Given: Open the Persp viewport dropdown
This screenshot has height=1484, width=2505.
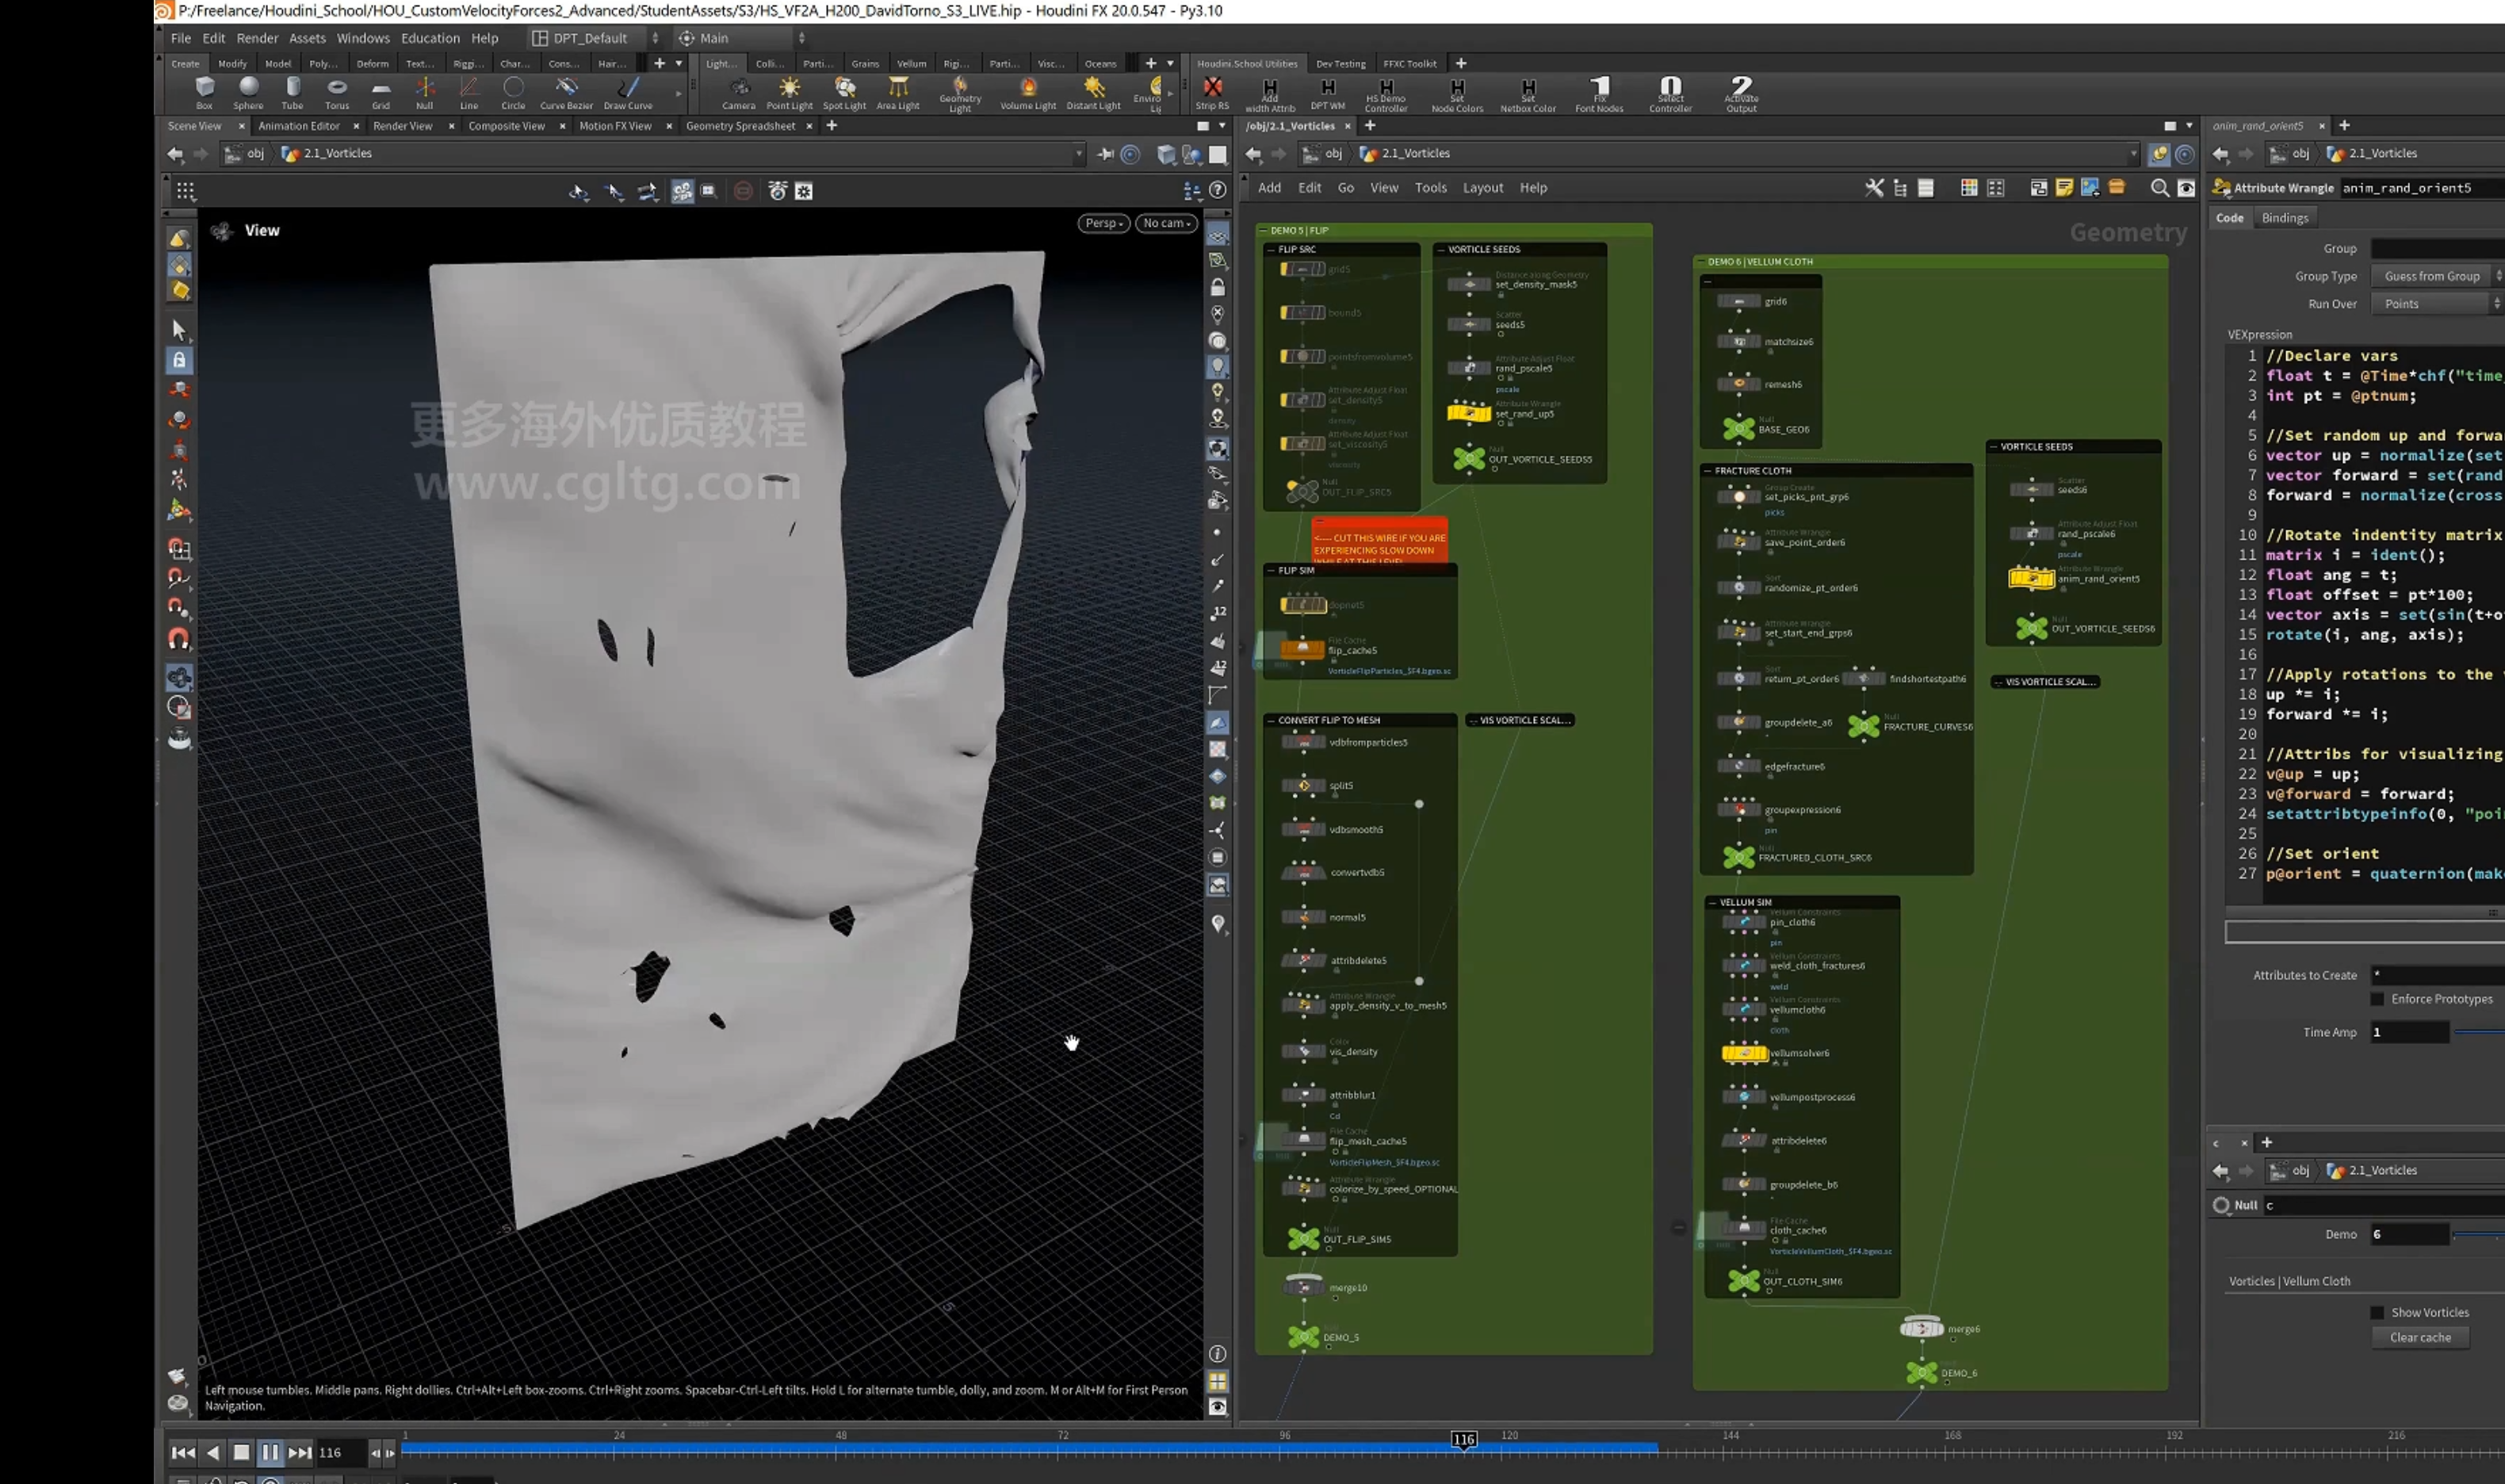Looking at the screenshot, I should (1104, 223).
